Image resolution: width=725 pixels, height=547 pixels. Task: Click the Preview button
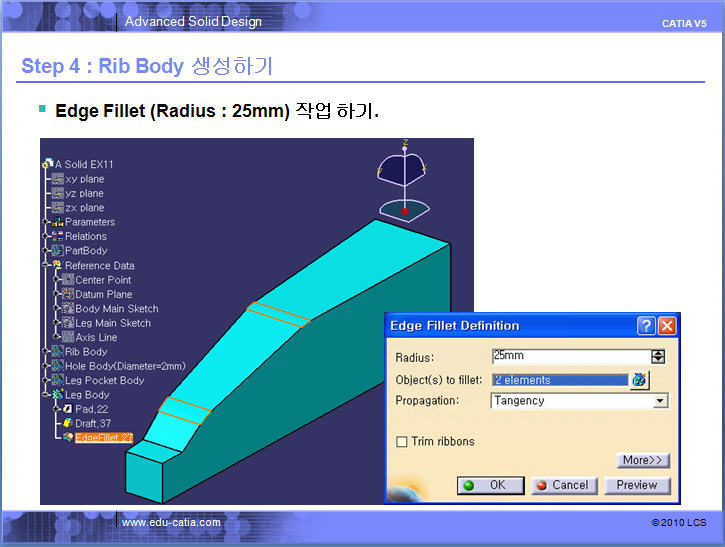pos(636,485)
